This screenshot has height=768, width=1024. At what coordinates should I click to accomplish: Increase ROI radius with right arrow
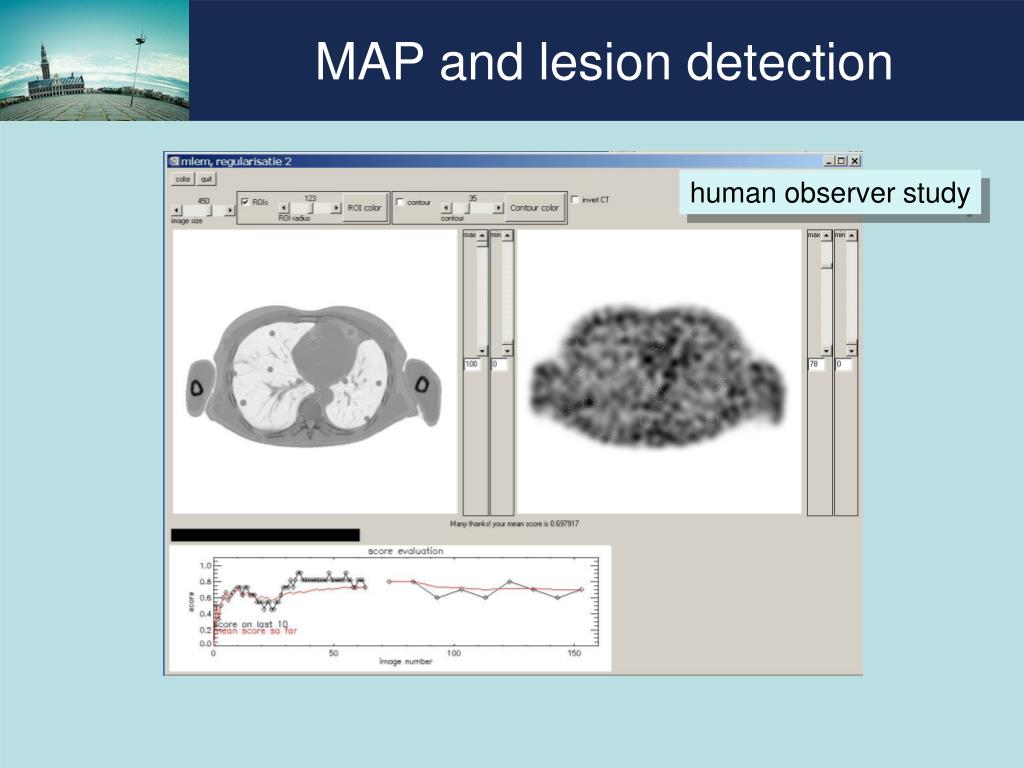point(336,208)
